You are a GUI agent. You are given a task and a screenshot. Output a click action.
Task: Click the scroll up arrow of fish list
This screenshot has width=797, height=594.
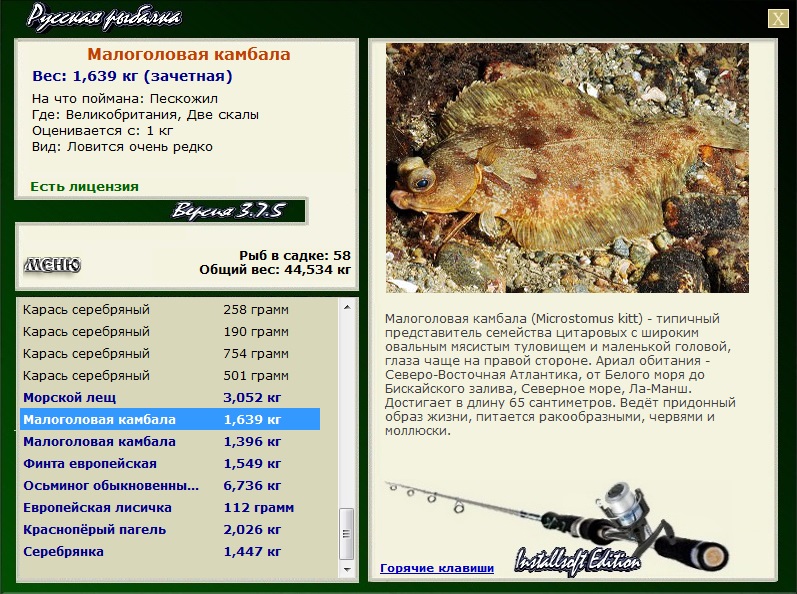tap(347, 307)
